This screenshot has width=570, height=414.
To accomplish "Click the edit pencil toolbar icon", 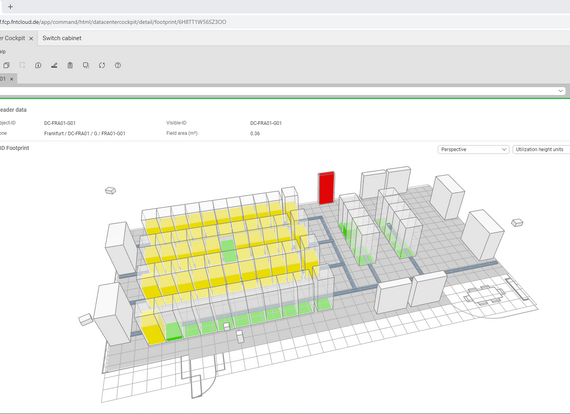I will pos(54,65).
